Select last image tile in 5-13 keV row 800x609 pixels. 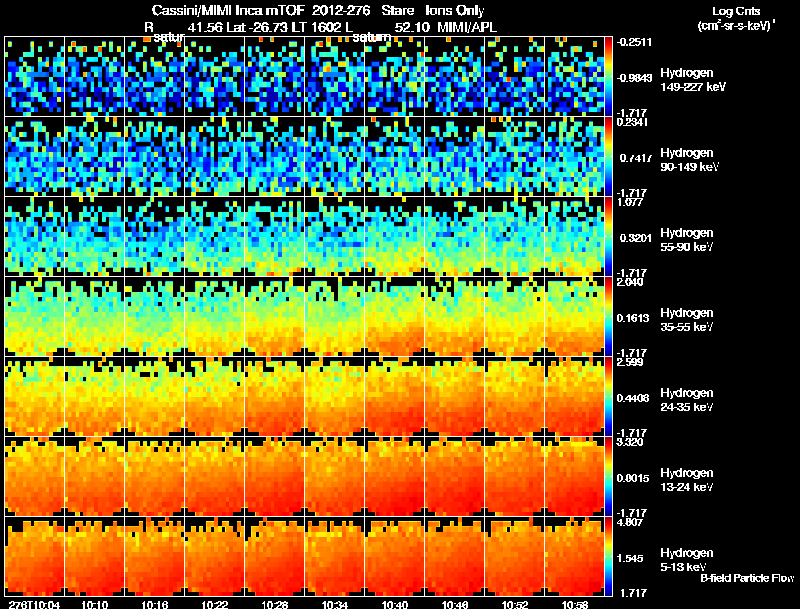pos(574,556)
